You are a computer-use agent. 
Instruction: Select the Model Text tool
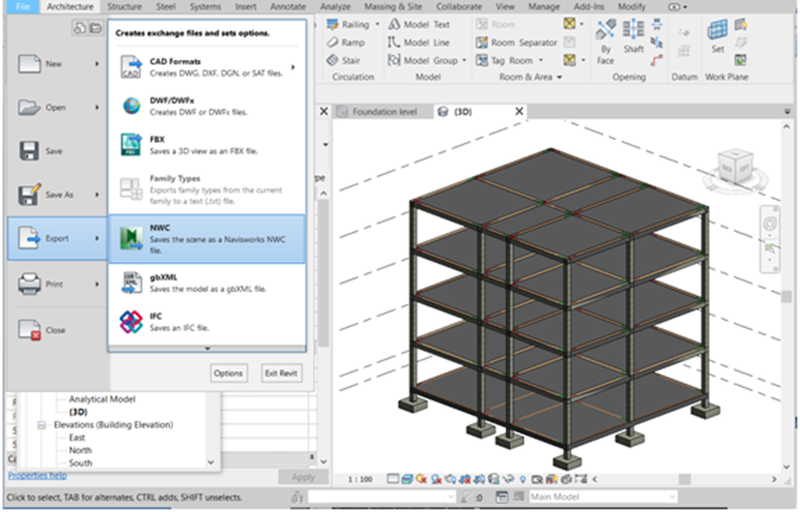tap(419, 24)
